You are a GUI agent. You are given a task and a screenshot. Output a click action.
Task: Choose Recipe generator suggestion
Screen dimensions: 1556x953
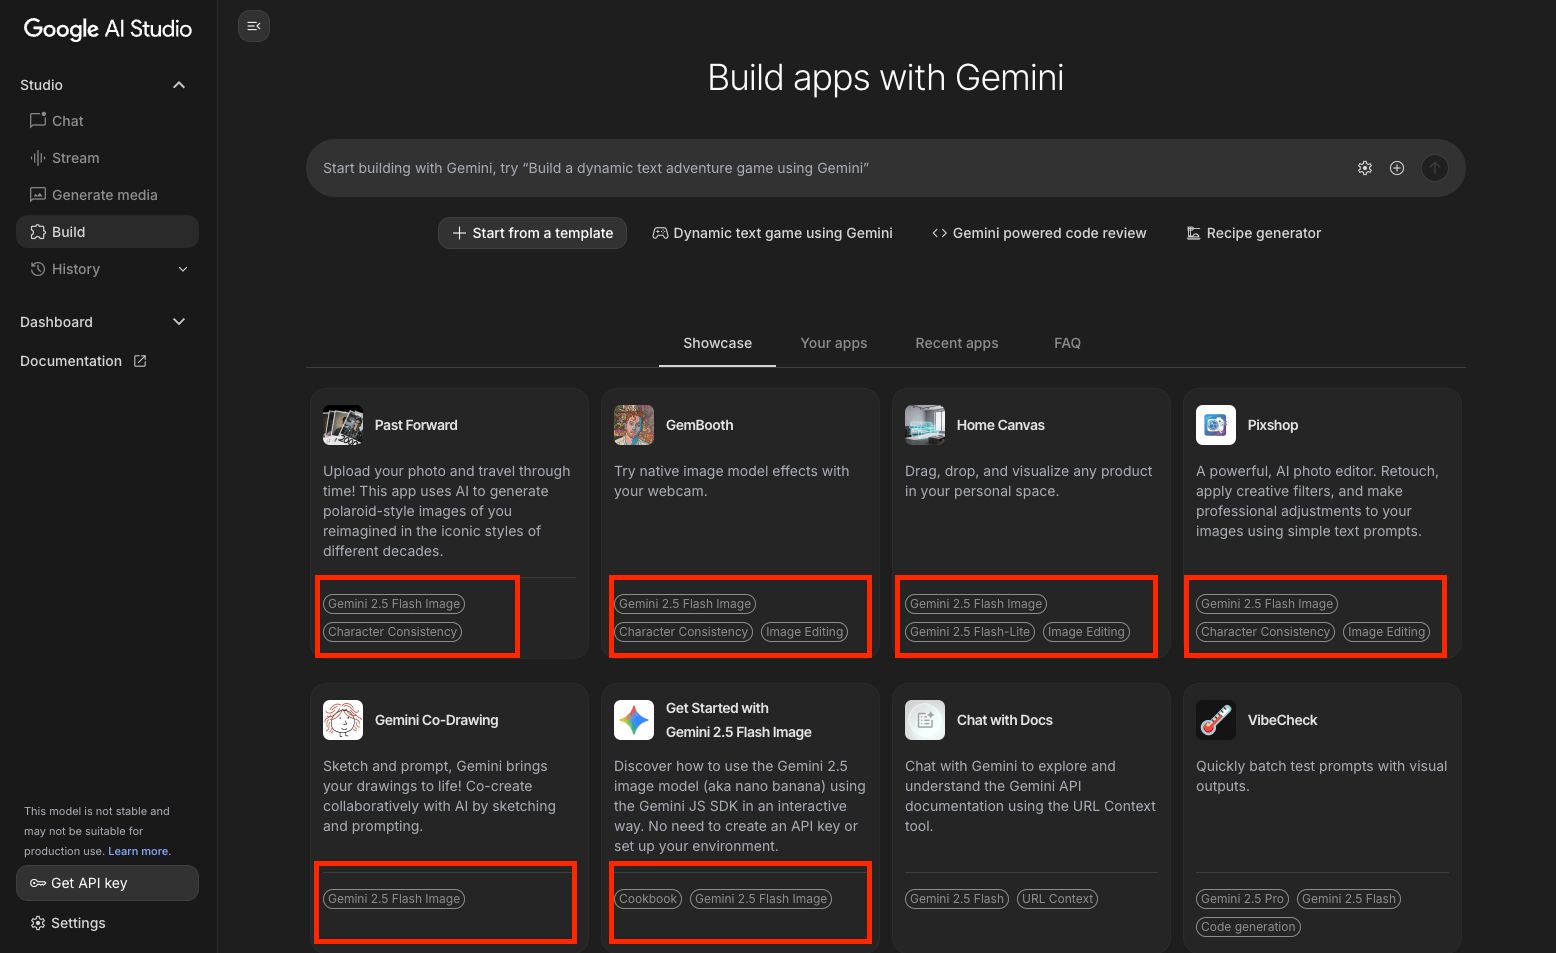[x=1254, y=233]
